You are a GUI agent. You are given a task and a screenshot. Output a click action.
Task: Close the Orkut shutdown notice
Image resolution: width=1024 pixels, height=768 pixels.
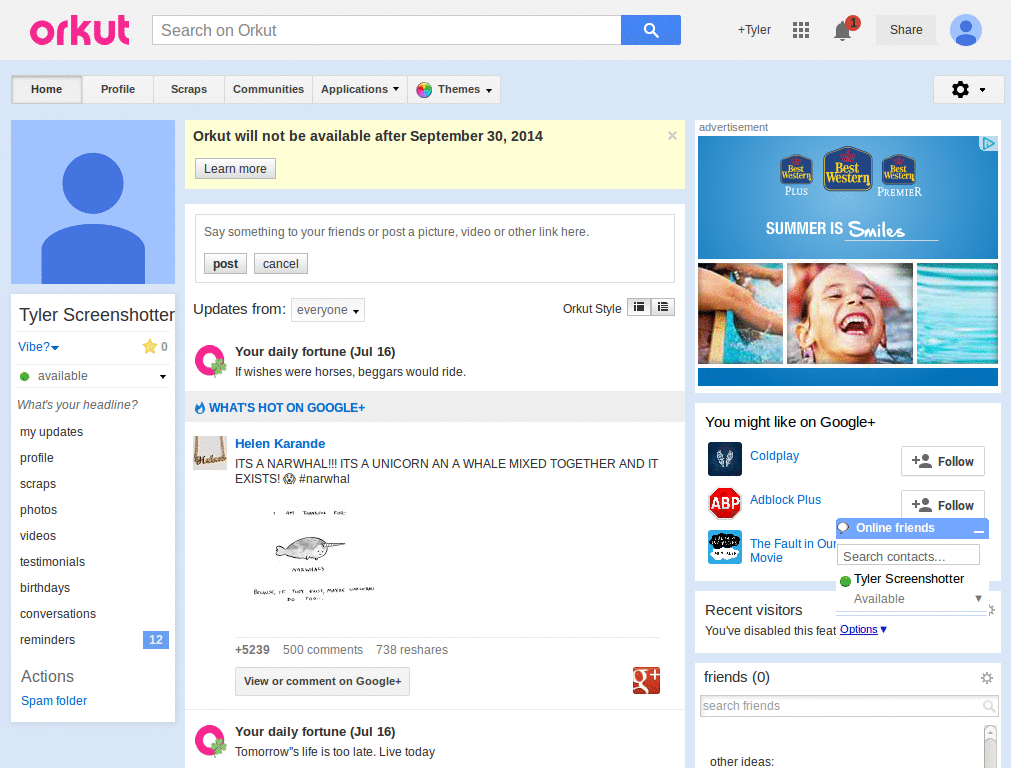[x=672, y=136]
